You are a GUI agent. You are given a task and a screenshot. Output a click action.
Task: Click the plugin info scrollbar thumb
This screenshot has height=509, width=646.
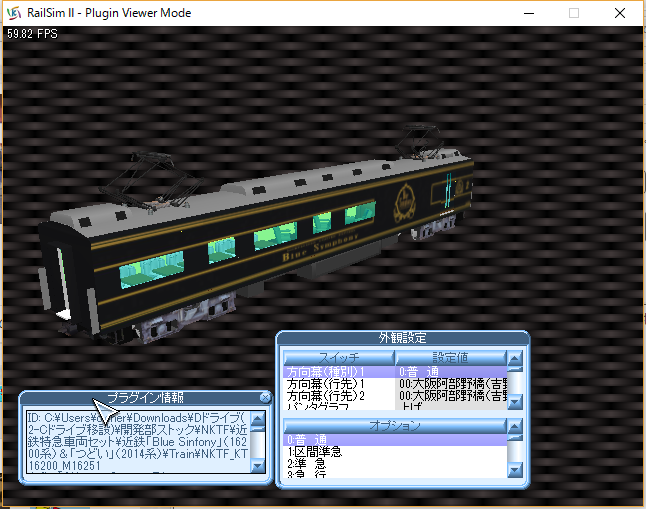pyautogui.click(x=258, y=429)
